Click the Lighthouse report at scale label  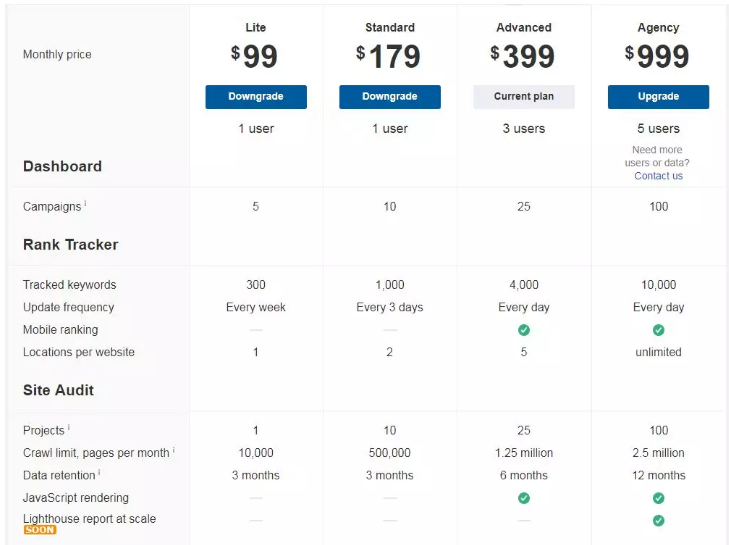[89, 518]
